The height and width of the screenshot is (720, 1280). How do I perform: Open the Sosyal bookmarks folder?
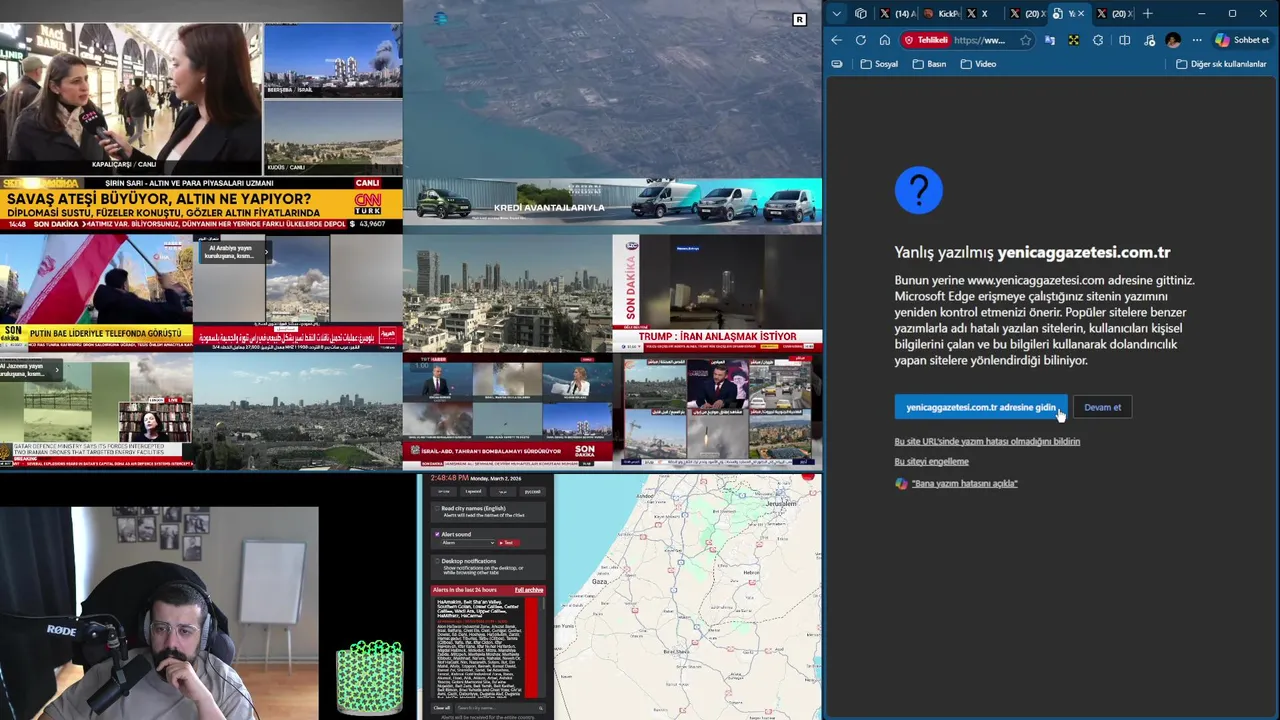(879, 64)
